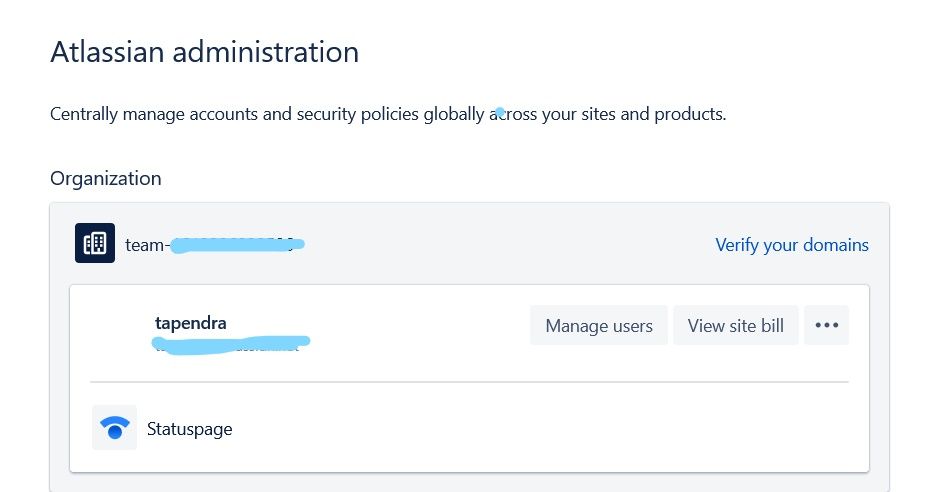
Task: Click the gap between tapendra and Manage users
Action: pos(420,326)
